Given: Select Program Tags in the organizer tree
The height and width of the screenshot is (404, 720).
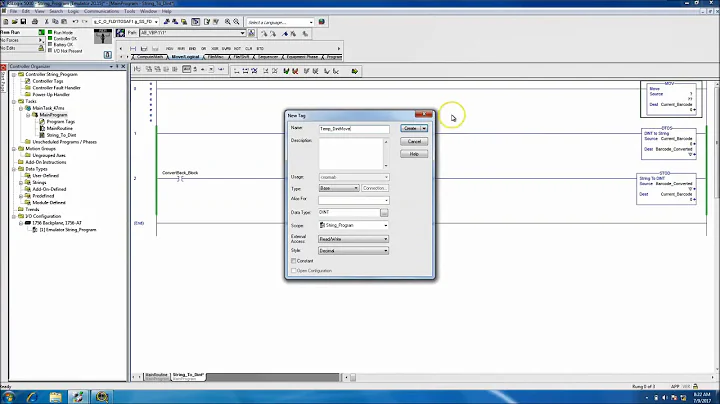Looking at the screenshot, I should (61, 122).
